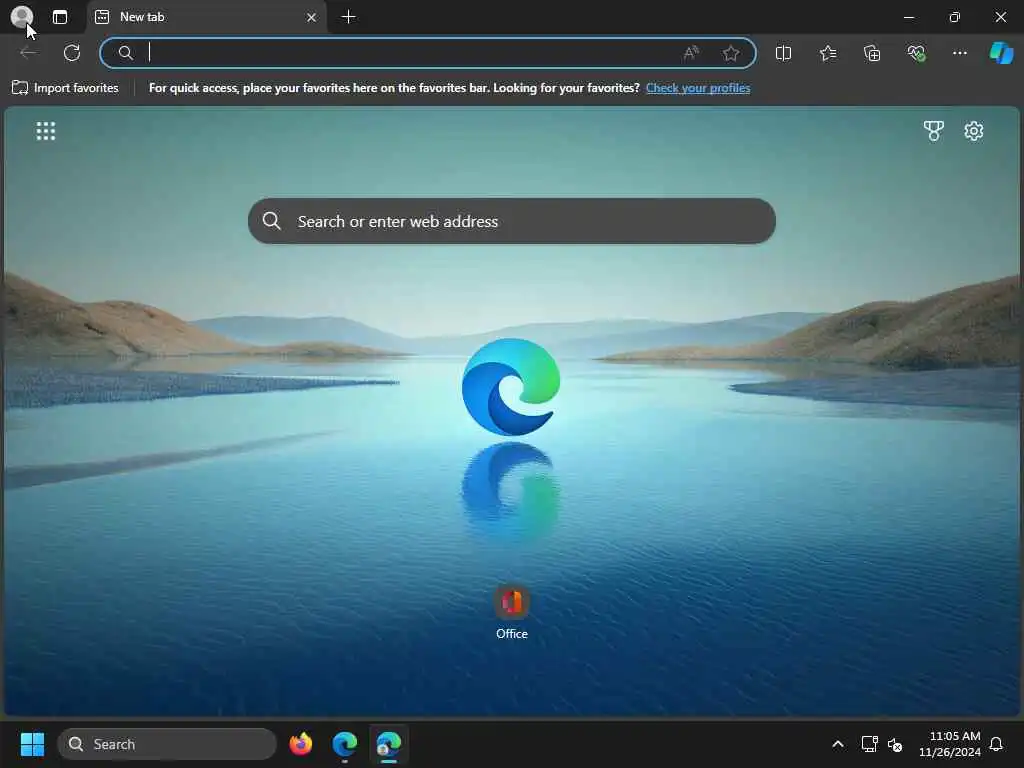Open a new tab with plus button
Screen dimensions: 1024x768
click(x=349, y=17)
